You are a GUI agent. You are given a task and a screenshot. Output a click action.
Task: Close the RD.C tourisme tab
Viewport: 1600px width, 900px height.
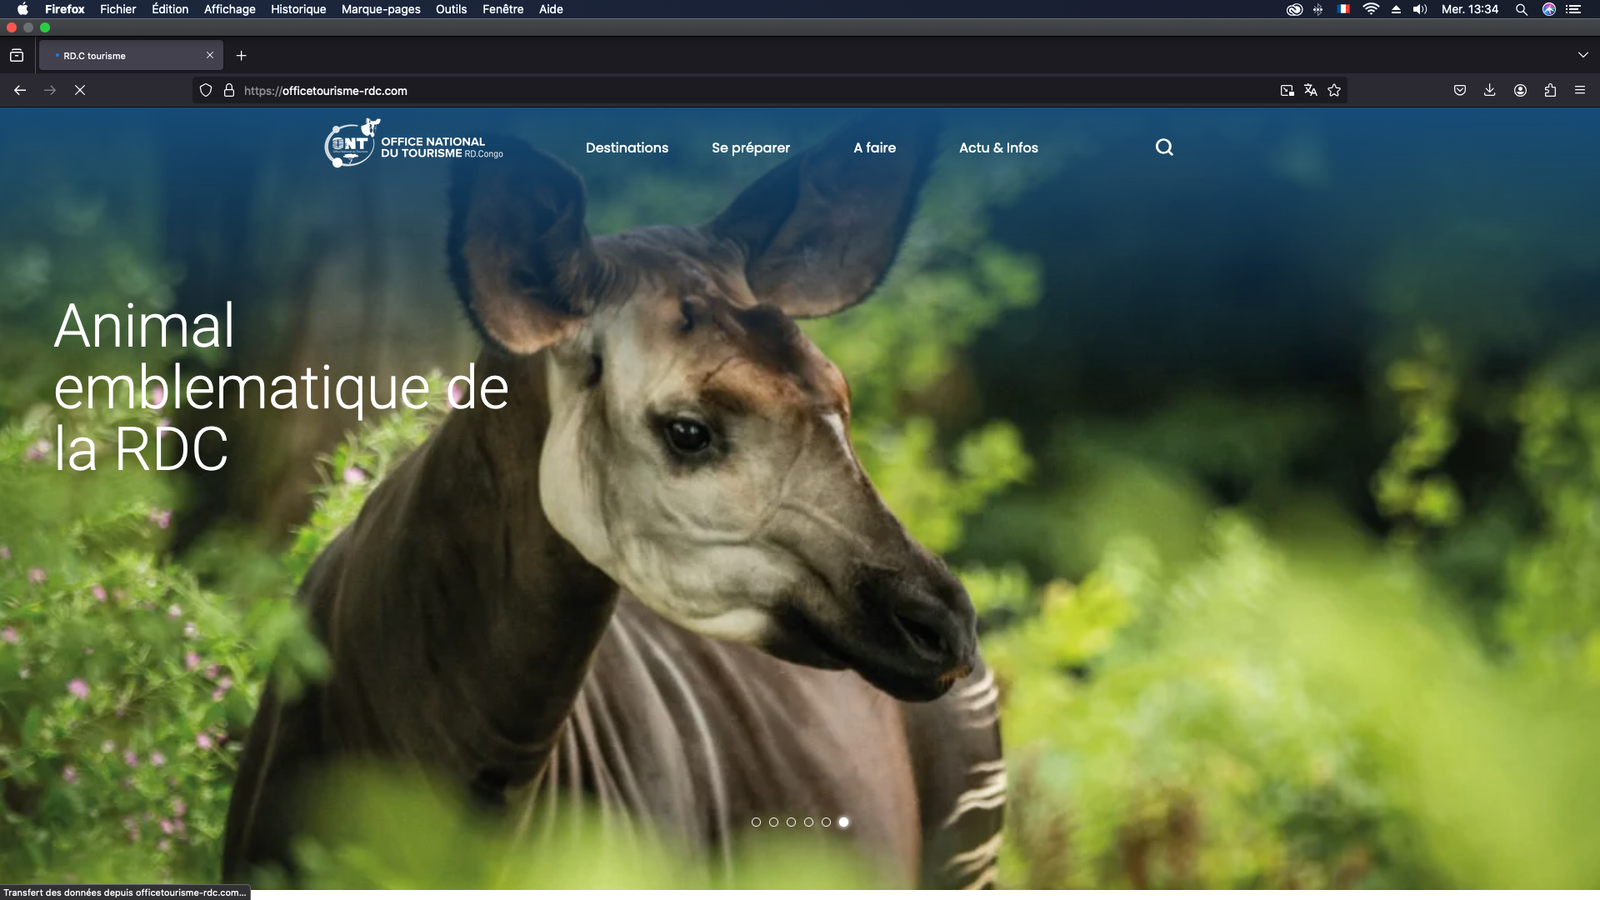click(210, 55)
